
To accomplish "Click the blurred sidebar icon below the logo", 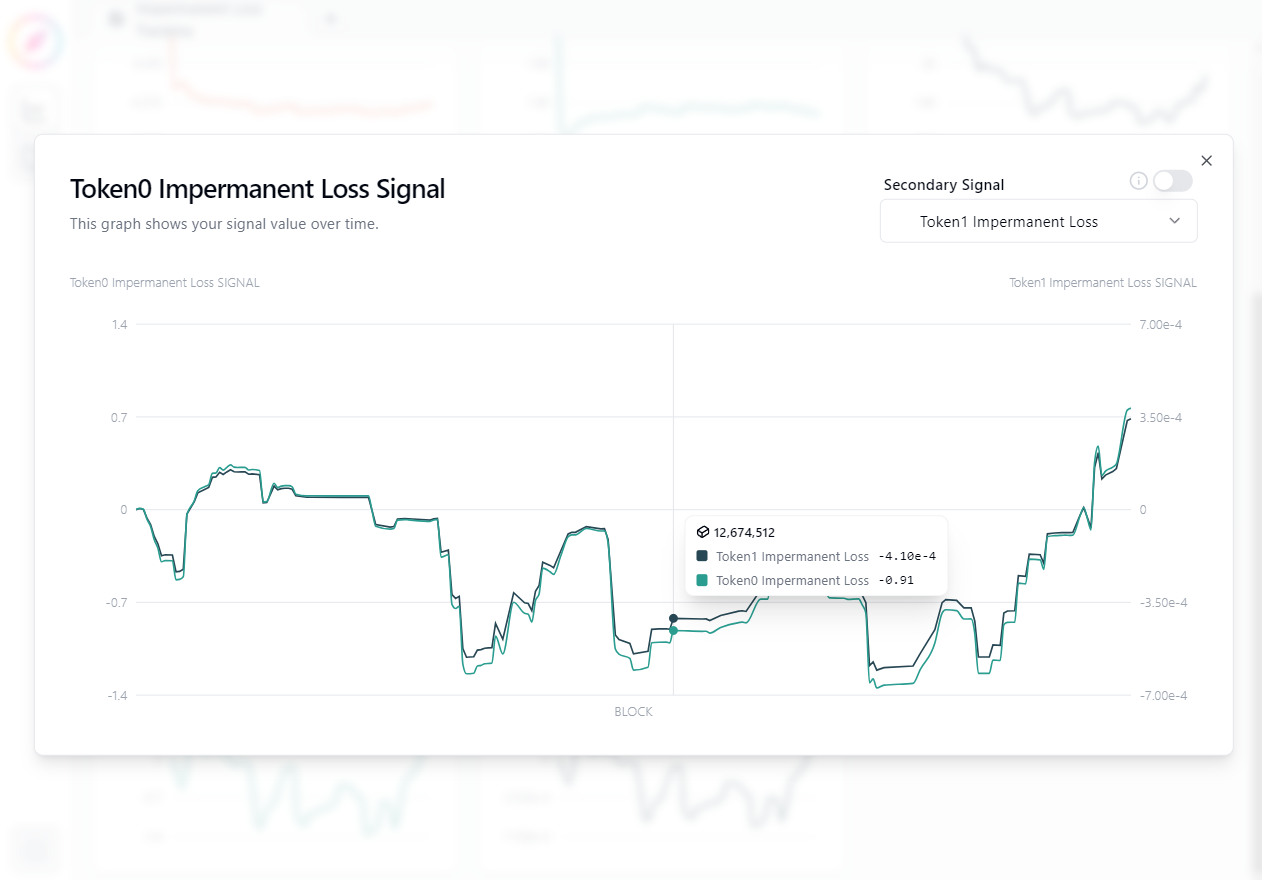I will [x=37, y=108].
